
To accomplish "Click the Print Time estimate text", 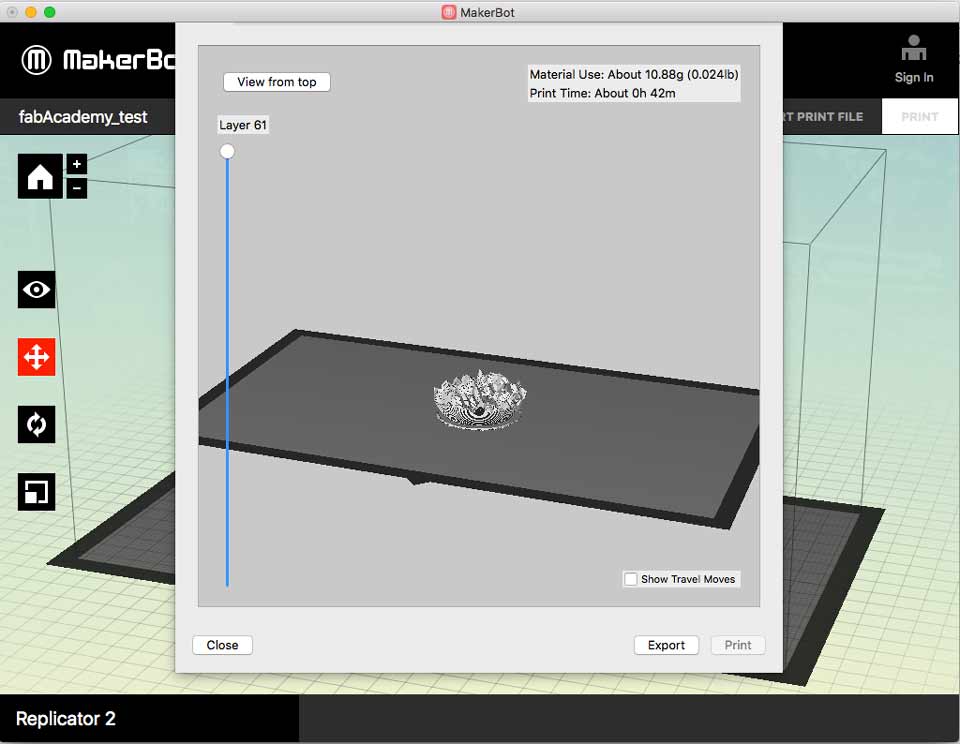I will [602, 93].
